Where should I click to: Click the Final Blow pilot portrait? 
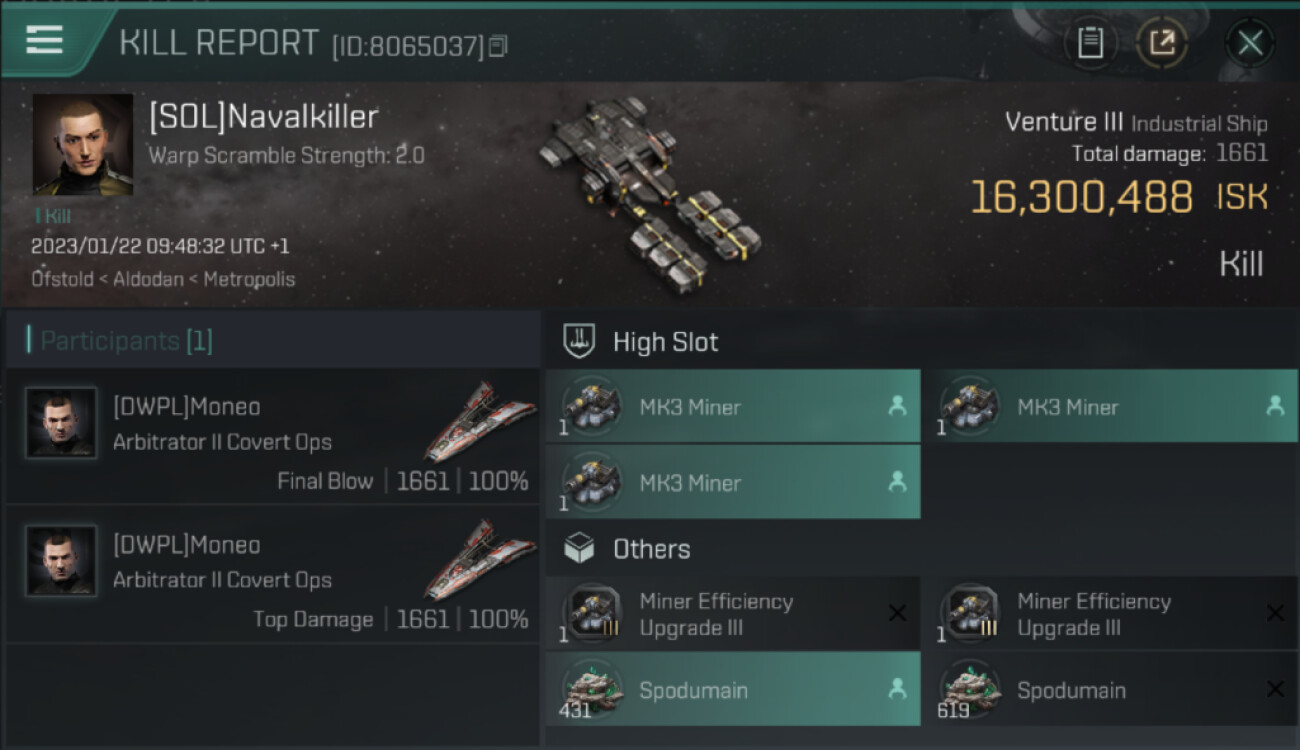[61, 423]
